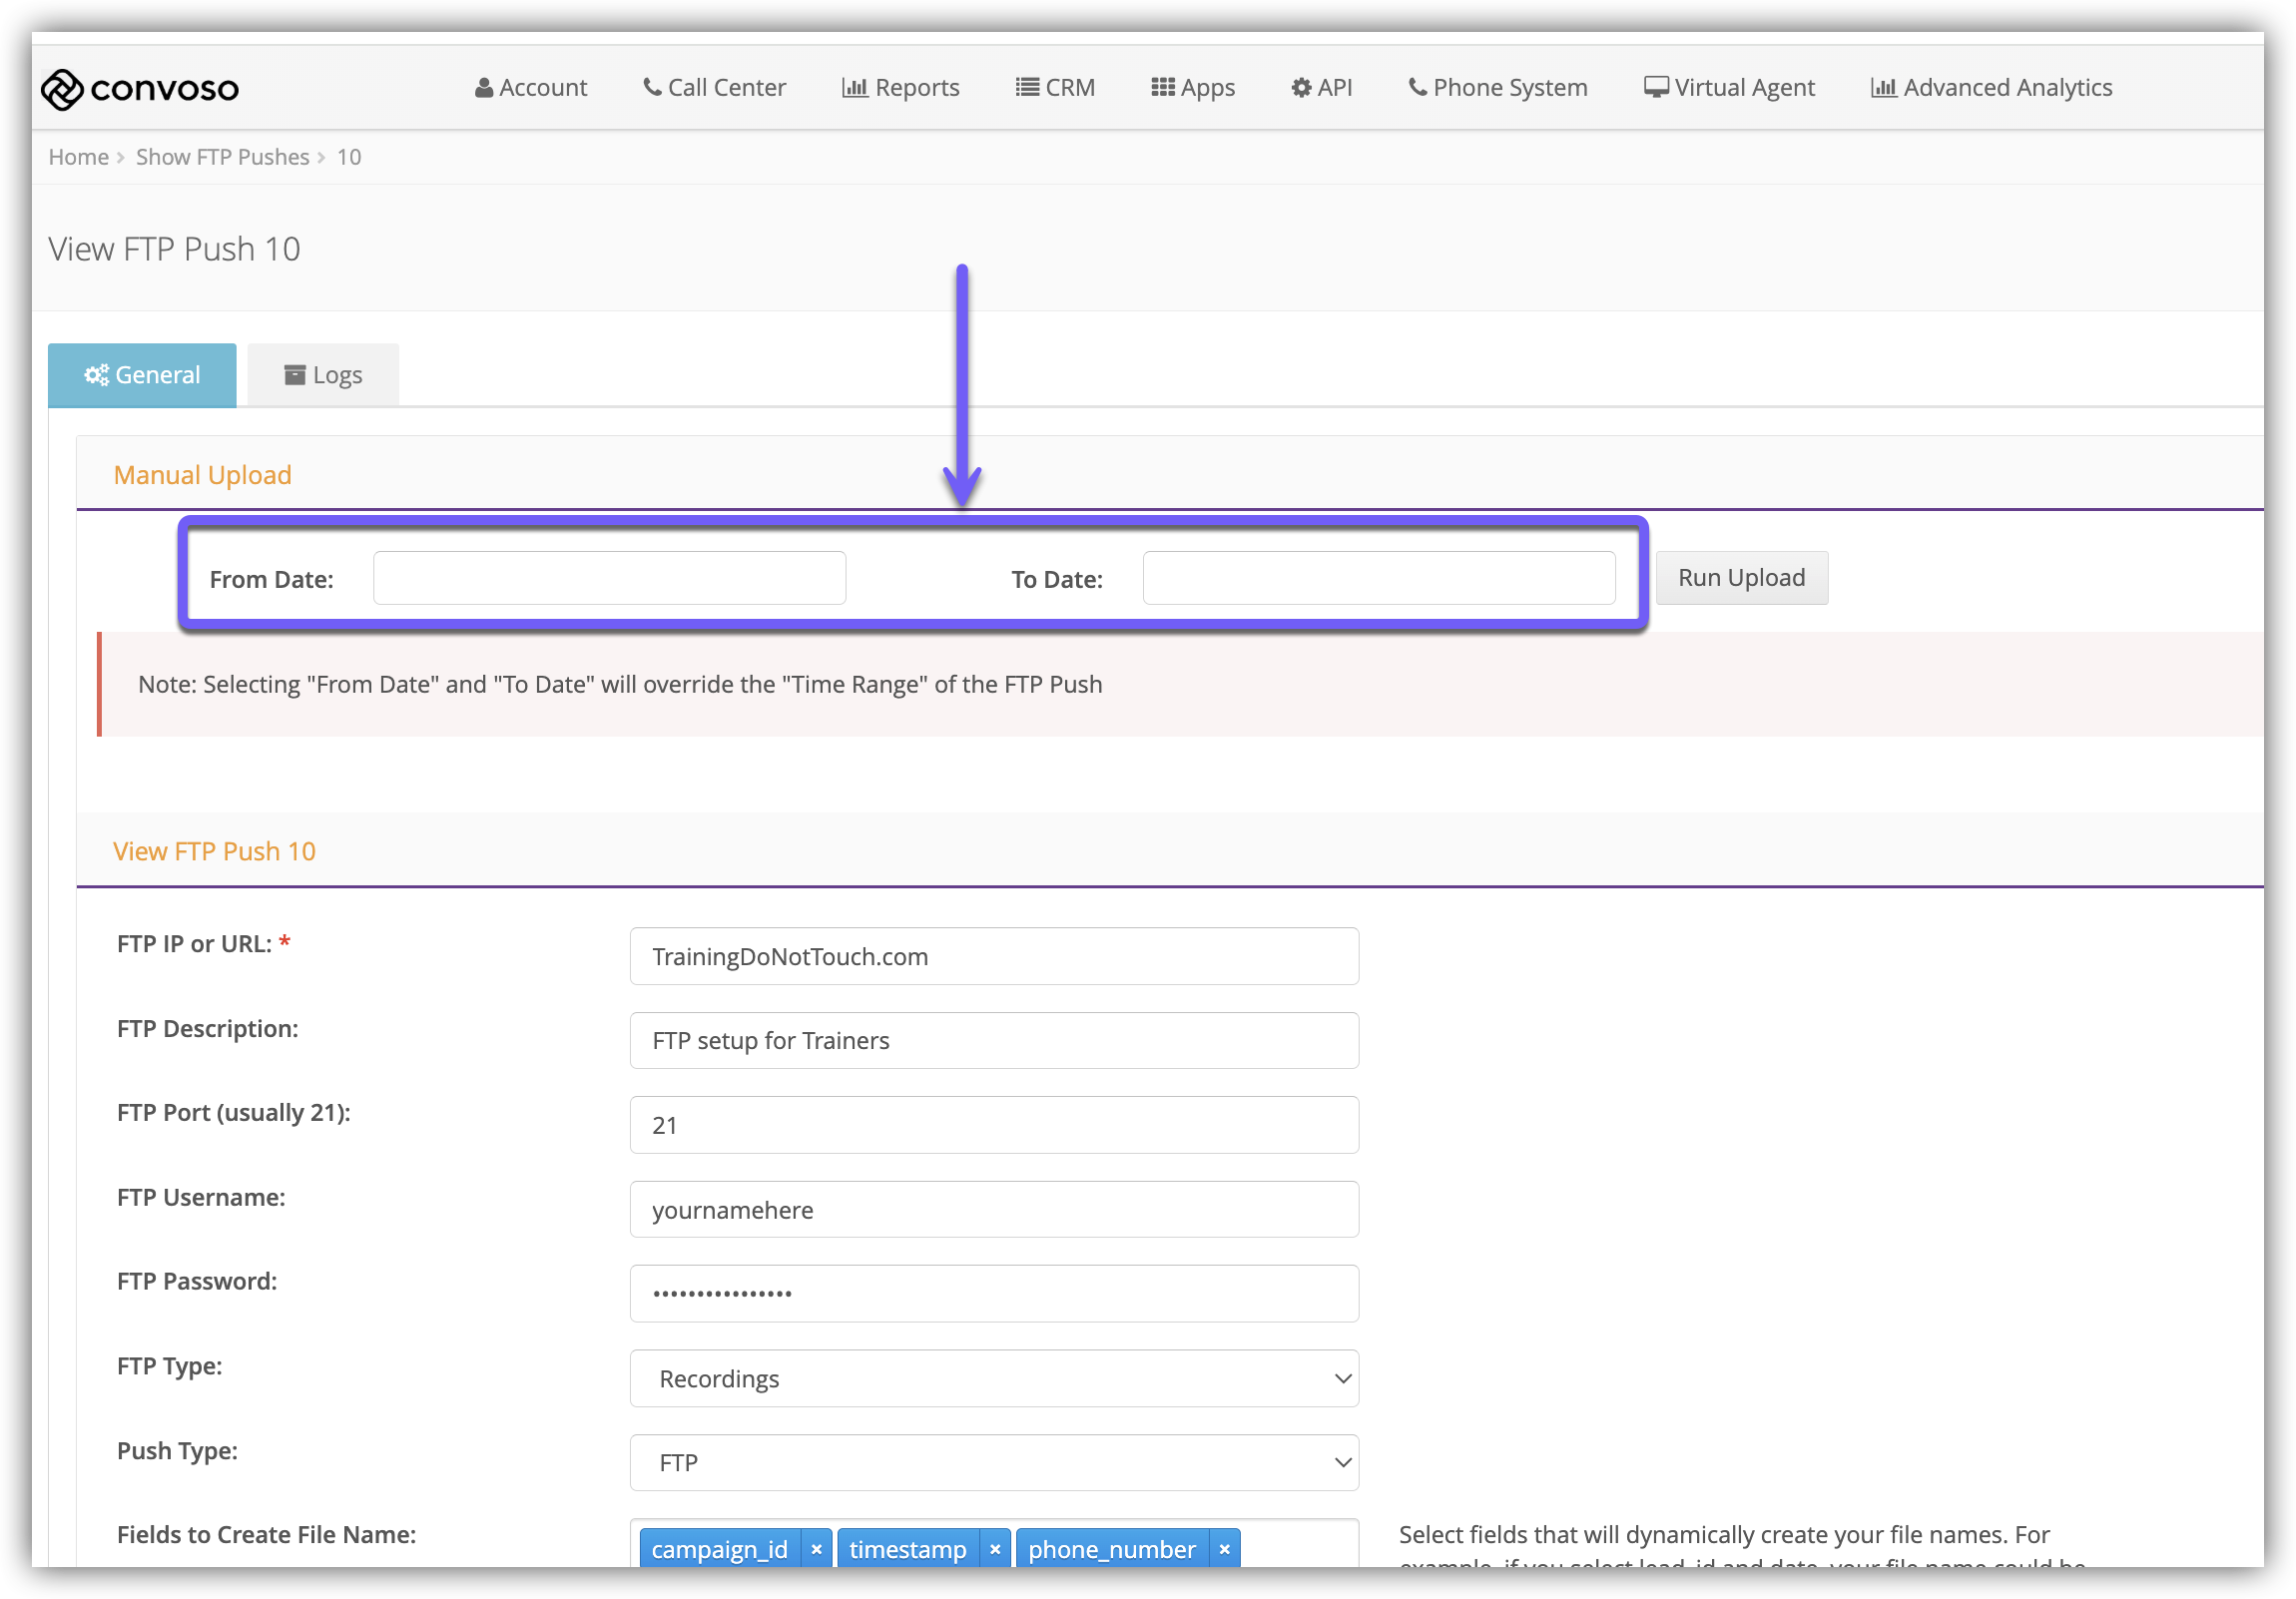Screen dimensions: 2296x1599
Task: Click the CRM list icon
Action: point(1027,88)
